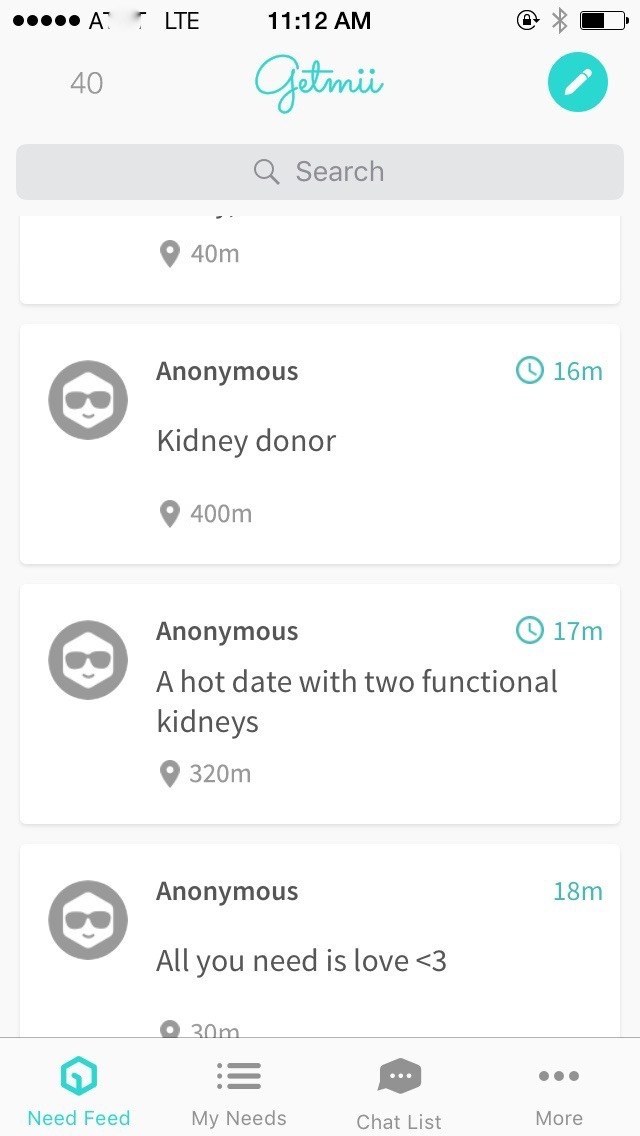The image size is (640, 1136).
Task: Tap the avatar on the love post
Action: [x=88, y=920]
